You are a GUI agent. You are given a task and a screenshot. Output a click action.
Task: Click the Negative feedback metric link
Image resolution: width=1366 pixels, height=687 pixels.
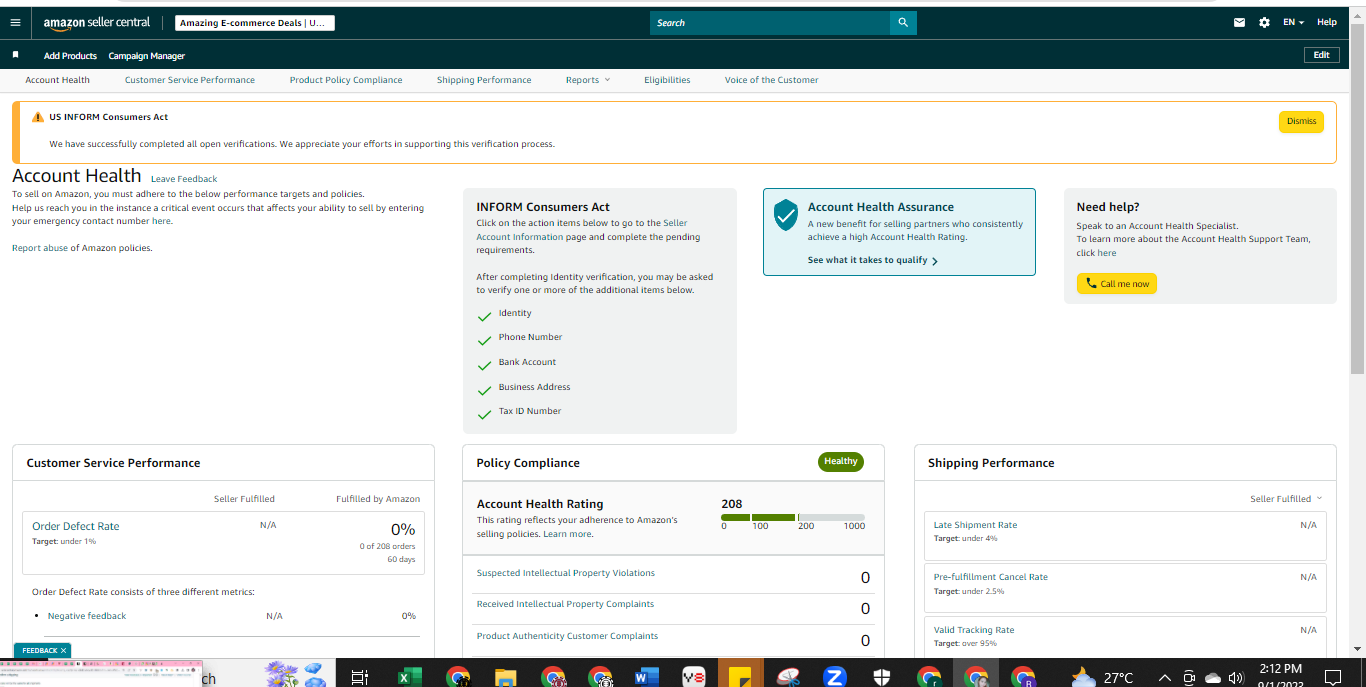pos(87,616)
